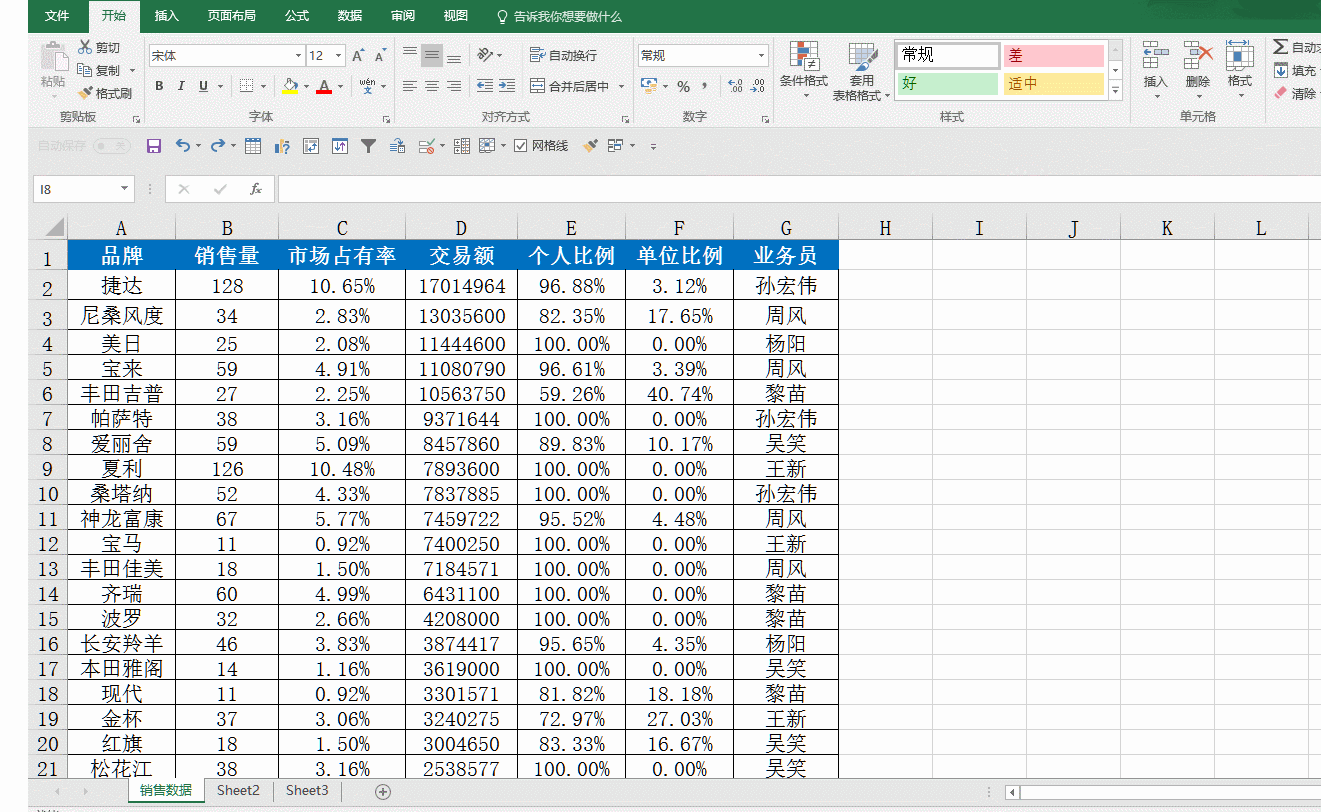Apply Underline with U icon
The height and width of the screenshot is (812, 1321).
pyautogui.click(x=204, y=87)
